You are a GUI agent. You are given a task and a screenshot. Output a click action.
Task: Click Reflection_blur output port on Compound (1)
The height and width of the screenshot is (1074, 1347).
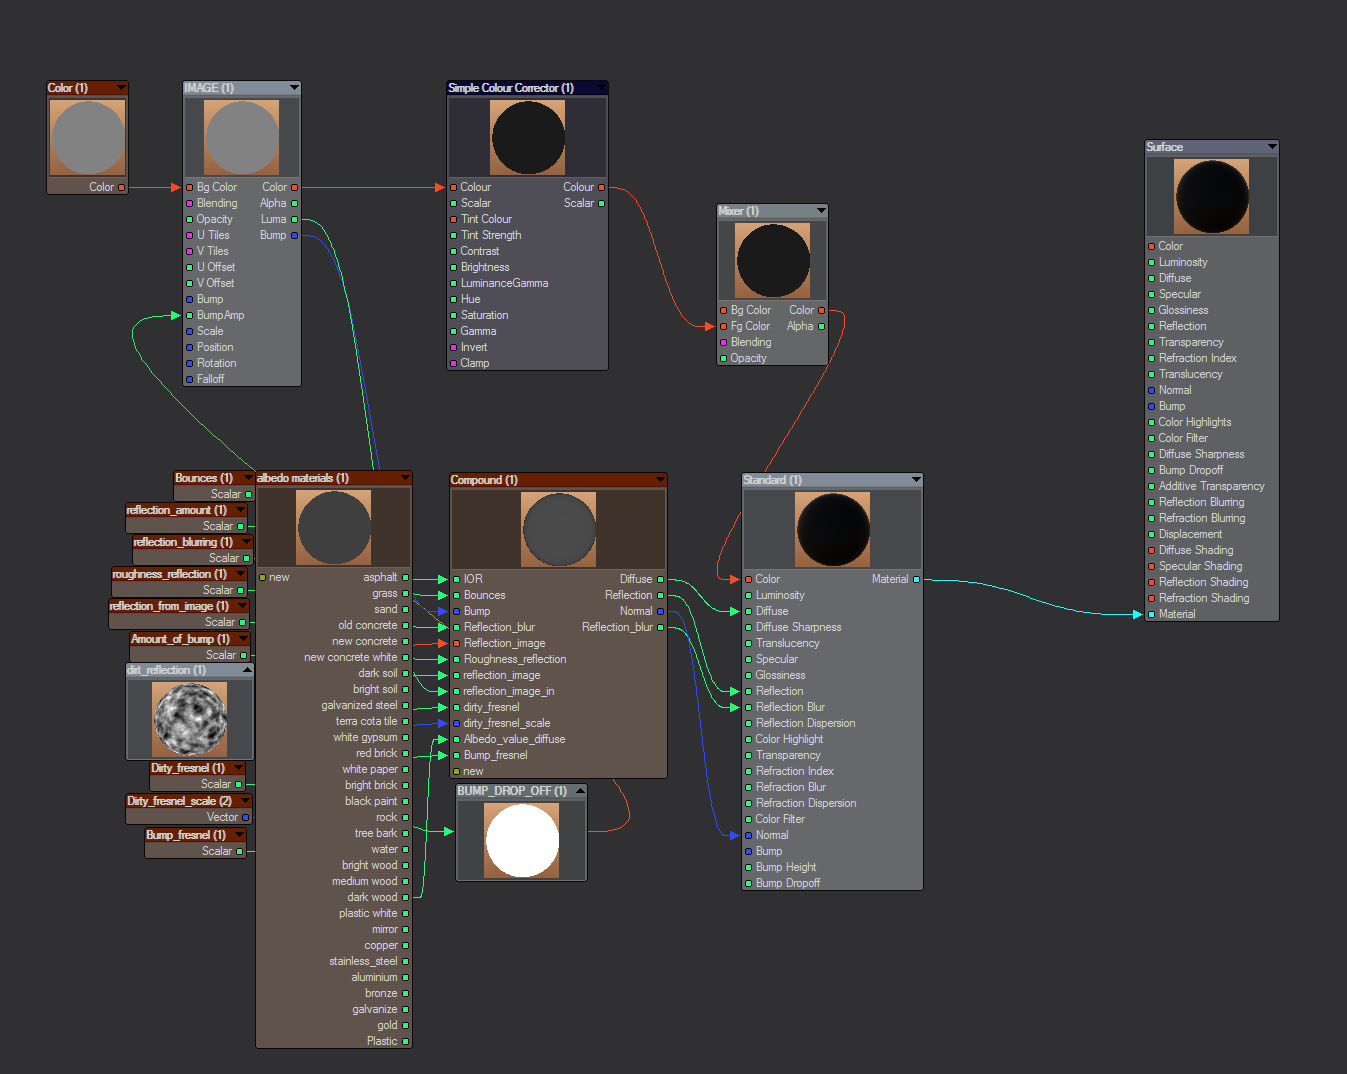pyautogui.click(x=660, y=627)
